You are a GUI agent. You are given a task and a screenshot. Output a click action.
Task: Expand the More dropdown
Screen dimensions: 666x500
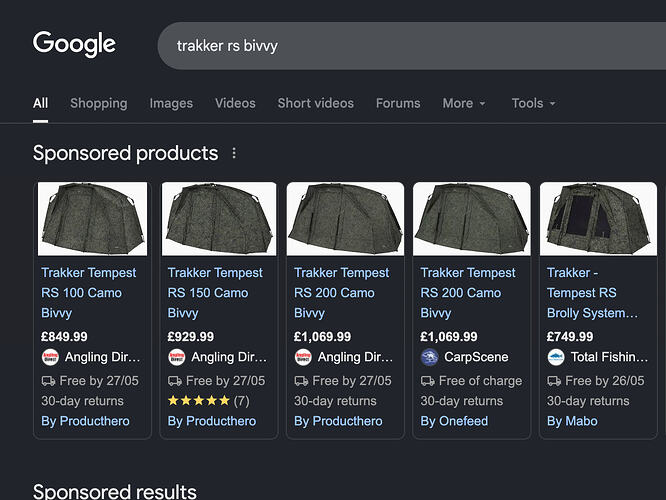tap(464, 103)
